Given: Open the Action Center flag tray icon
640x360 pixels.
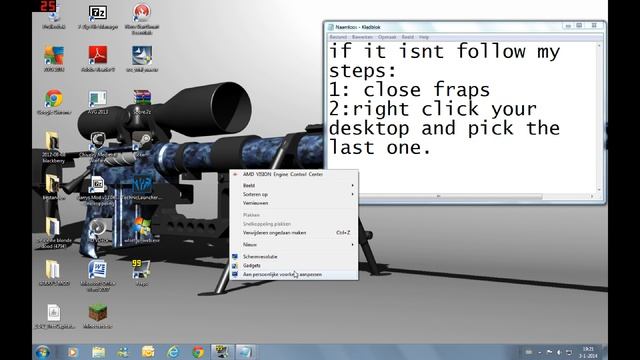Looking at the screenshot, I should [549, 352].
